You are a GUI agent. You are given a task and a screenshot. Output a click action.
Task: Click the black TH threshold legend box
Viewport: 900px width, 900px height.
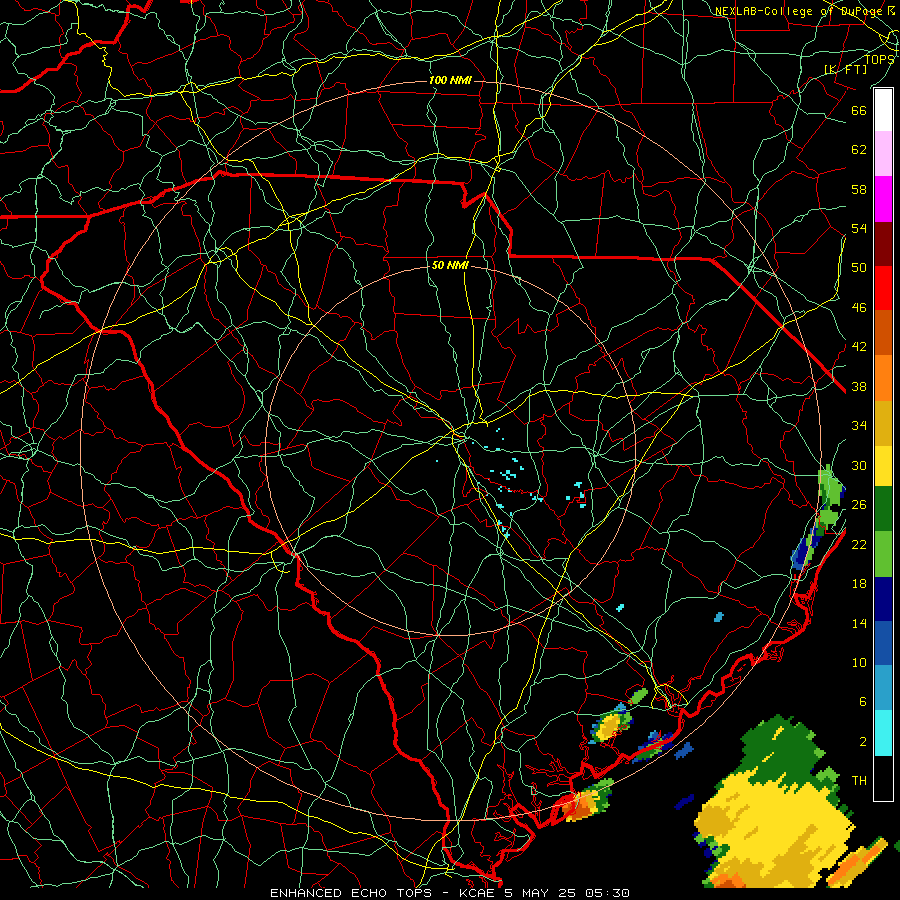[x=883, y=778]
